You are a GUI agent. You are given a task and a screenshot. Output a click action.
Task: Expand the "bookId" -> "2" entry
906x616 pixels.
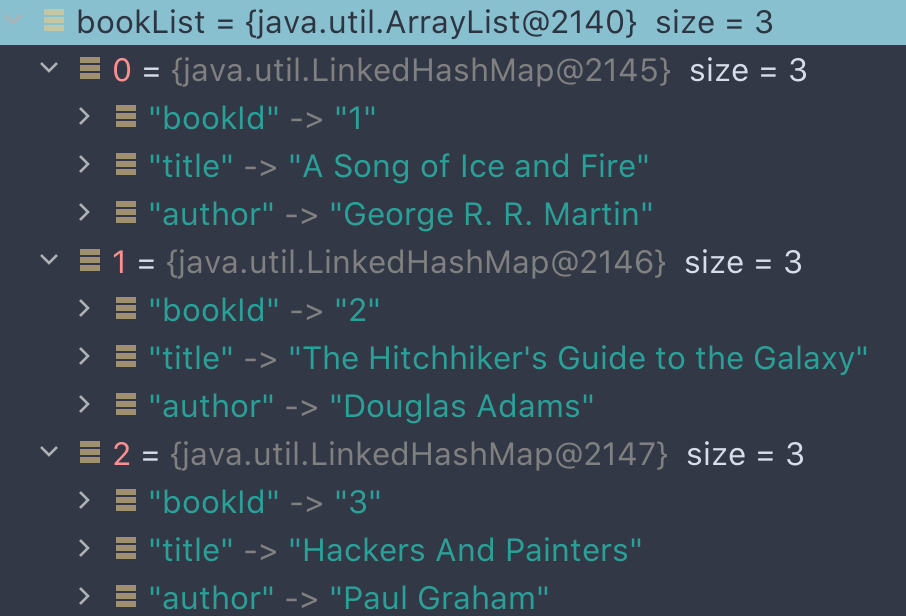click(84, 309)
